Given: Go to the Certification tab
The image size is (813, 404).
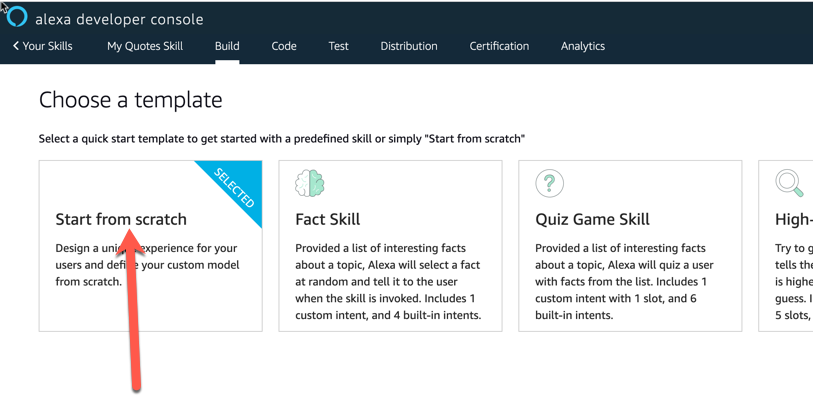Looking at the screenshot, I should coord(499,46).
